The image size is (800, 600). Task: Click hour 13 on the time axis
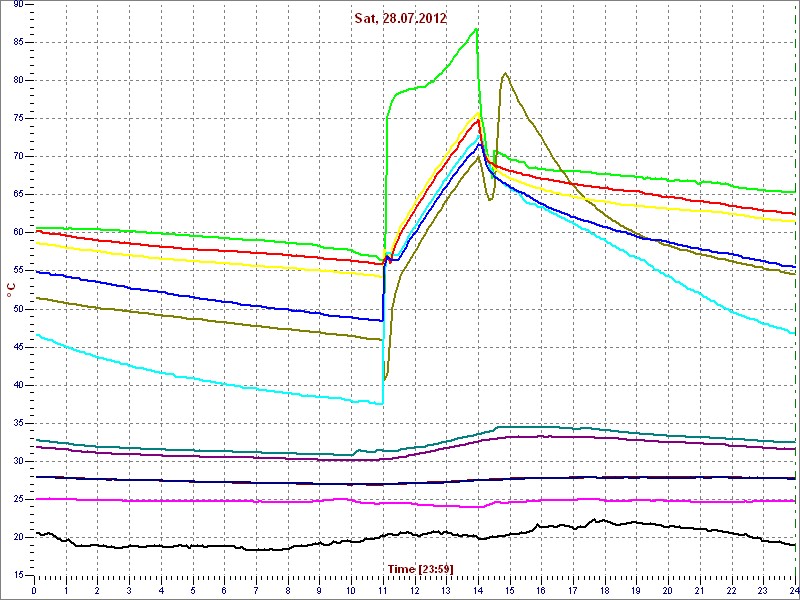click(x=446, y=589)
